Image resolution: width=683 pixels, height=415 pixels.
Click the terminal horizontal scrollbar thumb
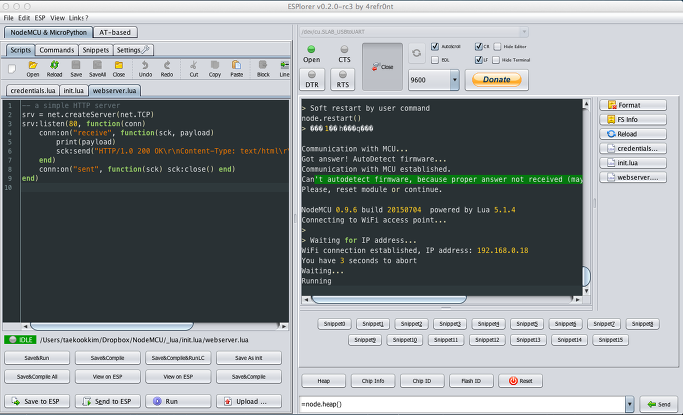pyautogui.click(x=389, y=299)
